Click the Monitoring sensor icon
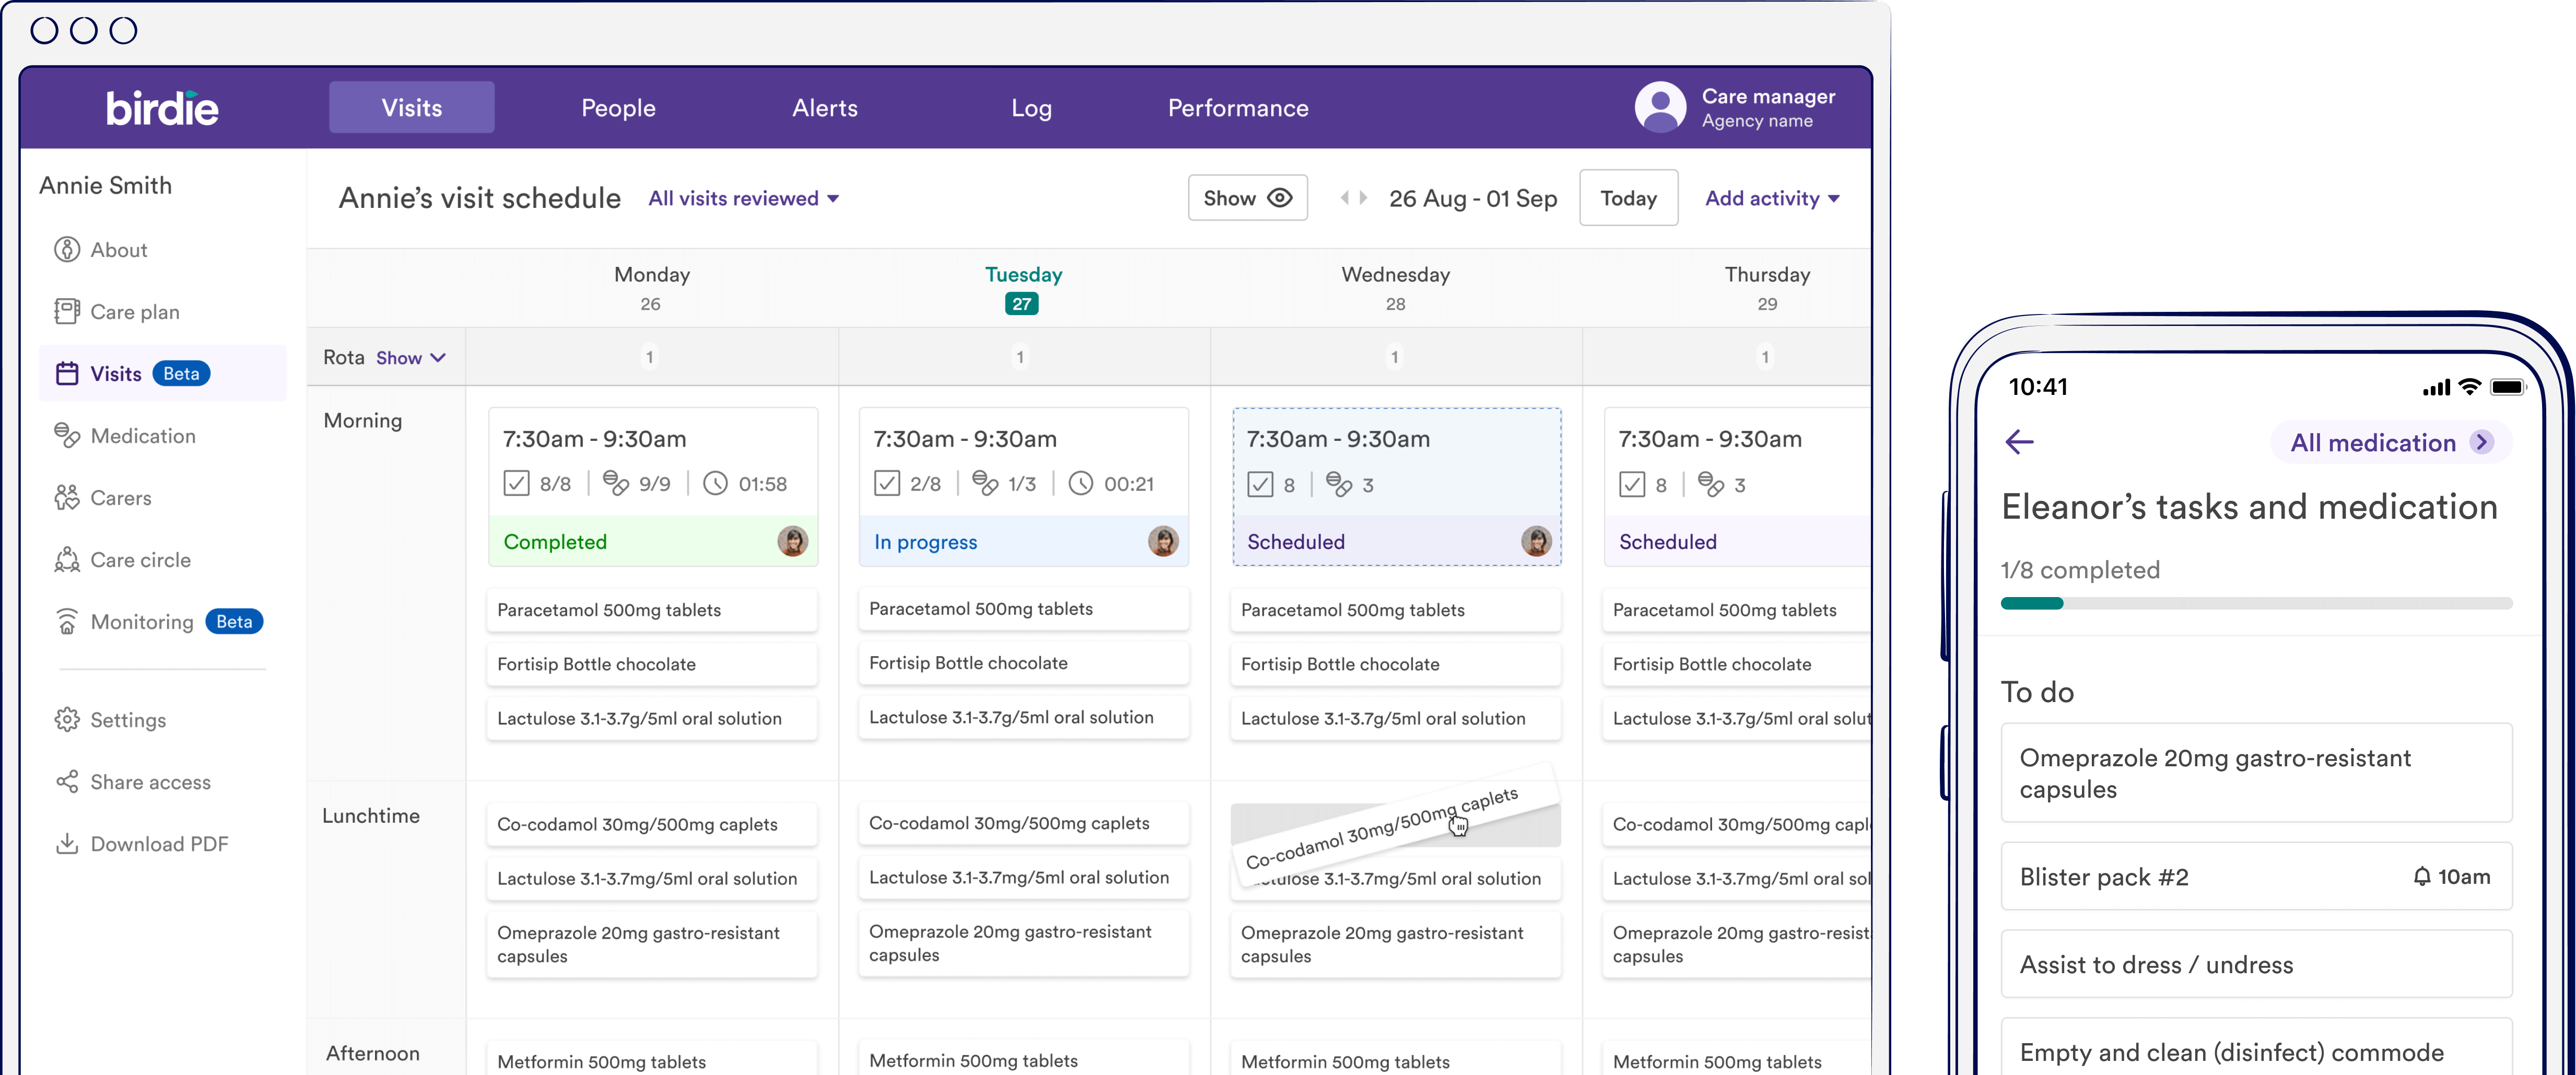Viewport: 2576px width, 1075px height. (x=67, y=622)
